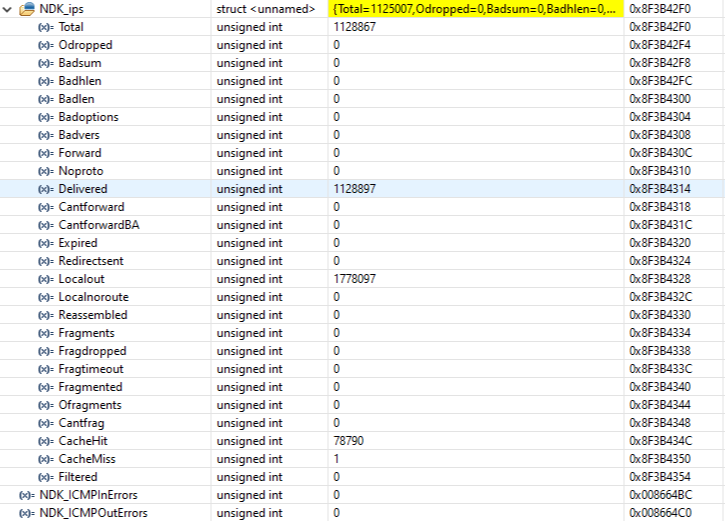This screenshot has width=725, height=521.
Task: Click the variable icon beside Ofragments
Action: pos(46,406)
